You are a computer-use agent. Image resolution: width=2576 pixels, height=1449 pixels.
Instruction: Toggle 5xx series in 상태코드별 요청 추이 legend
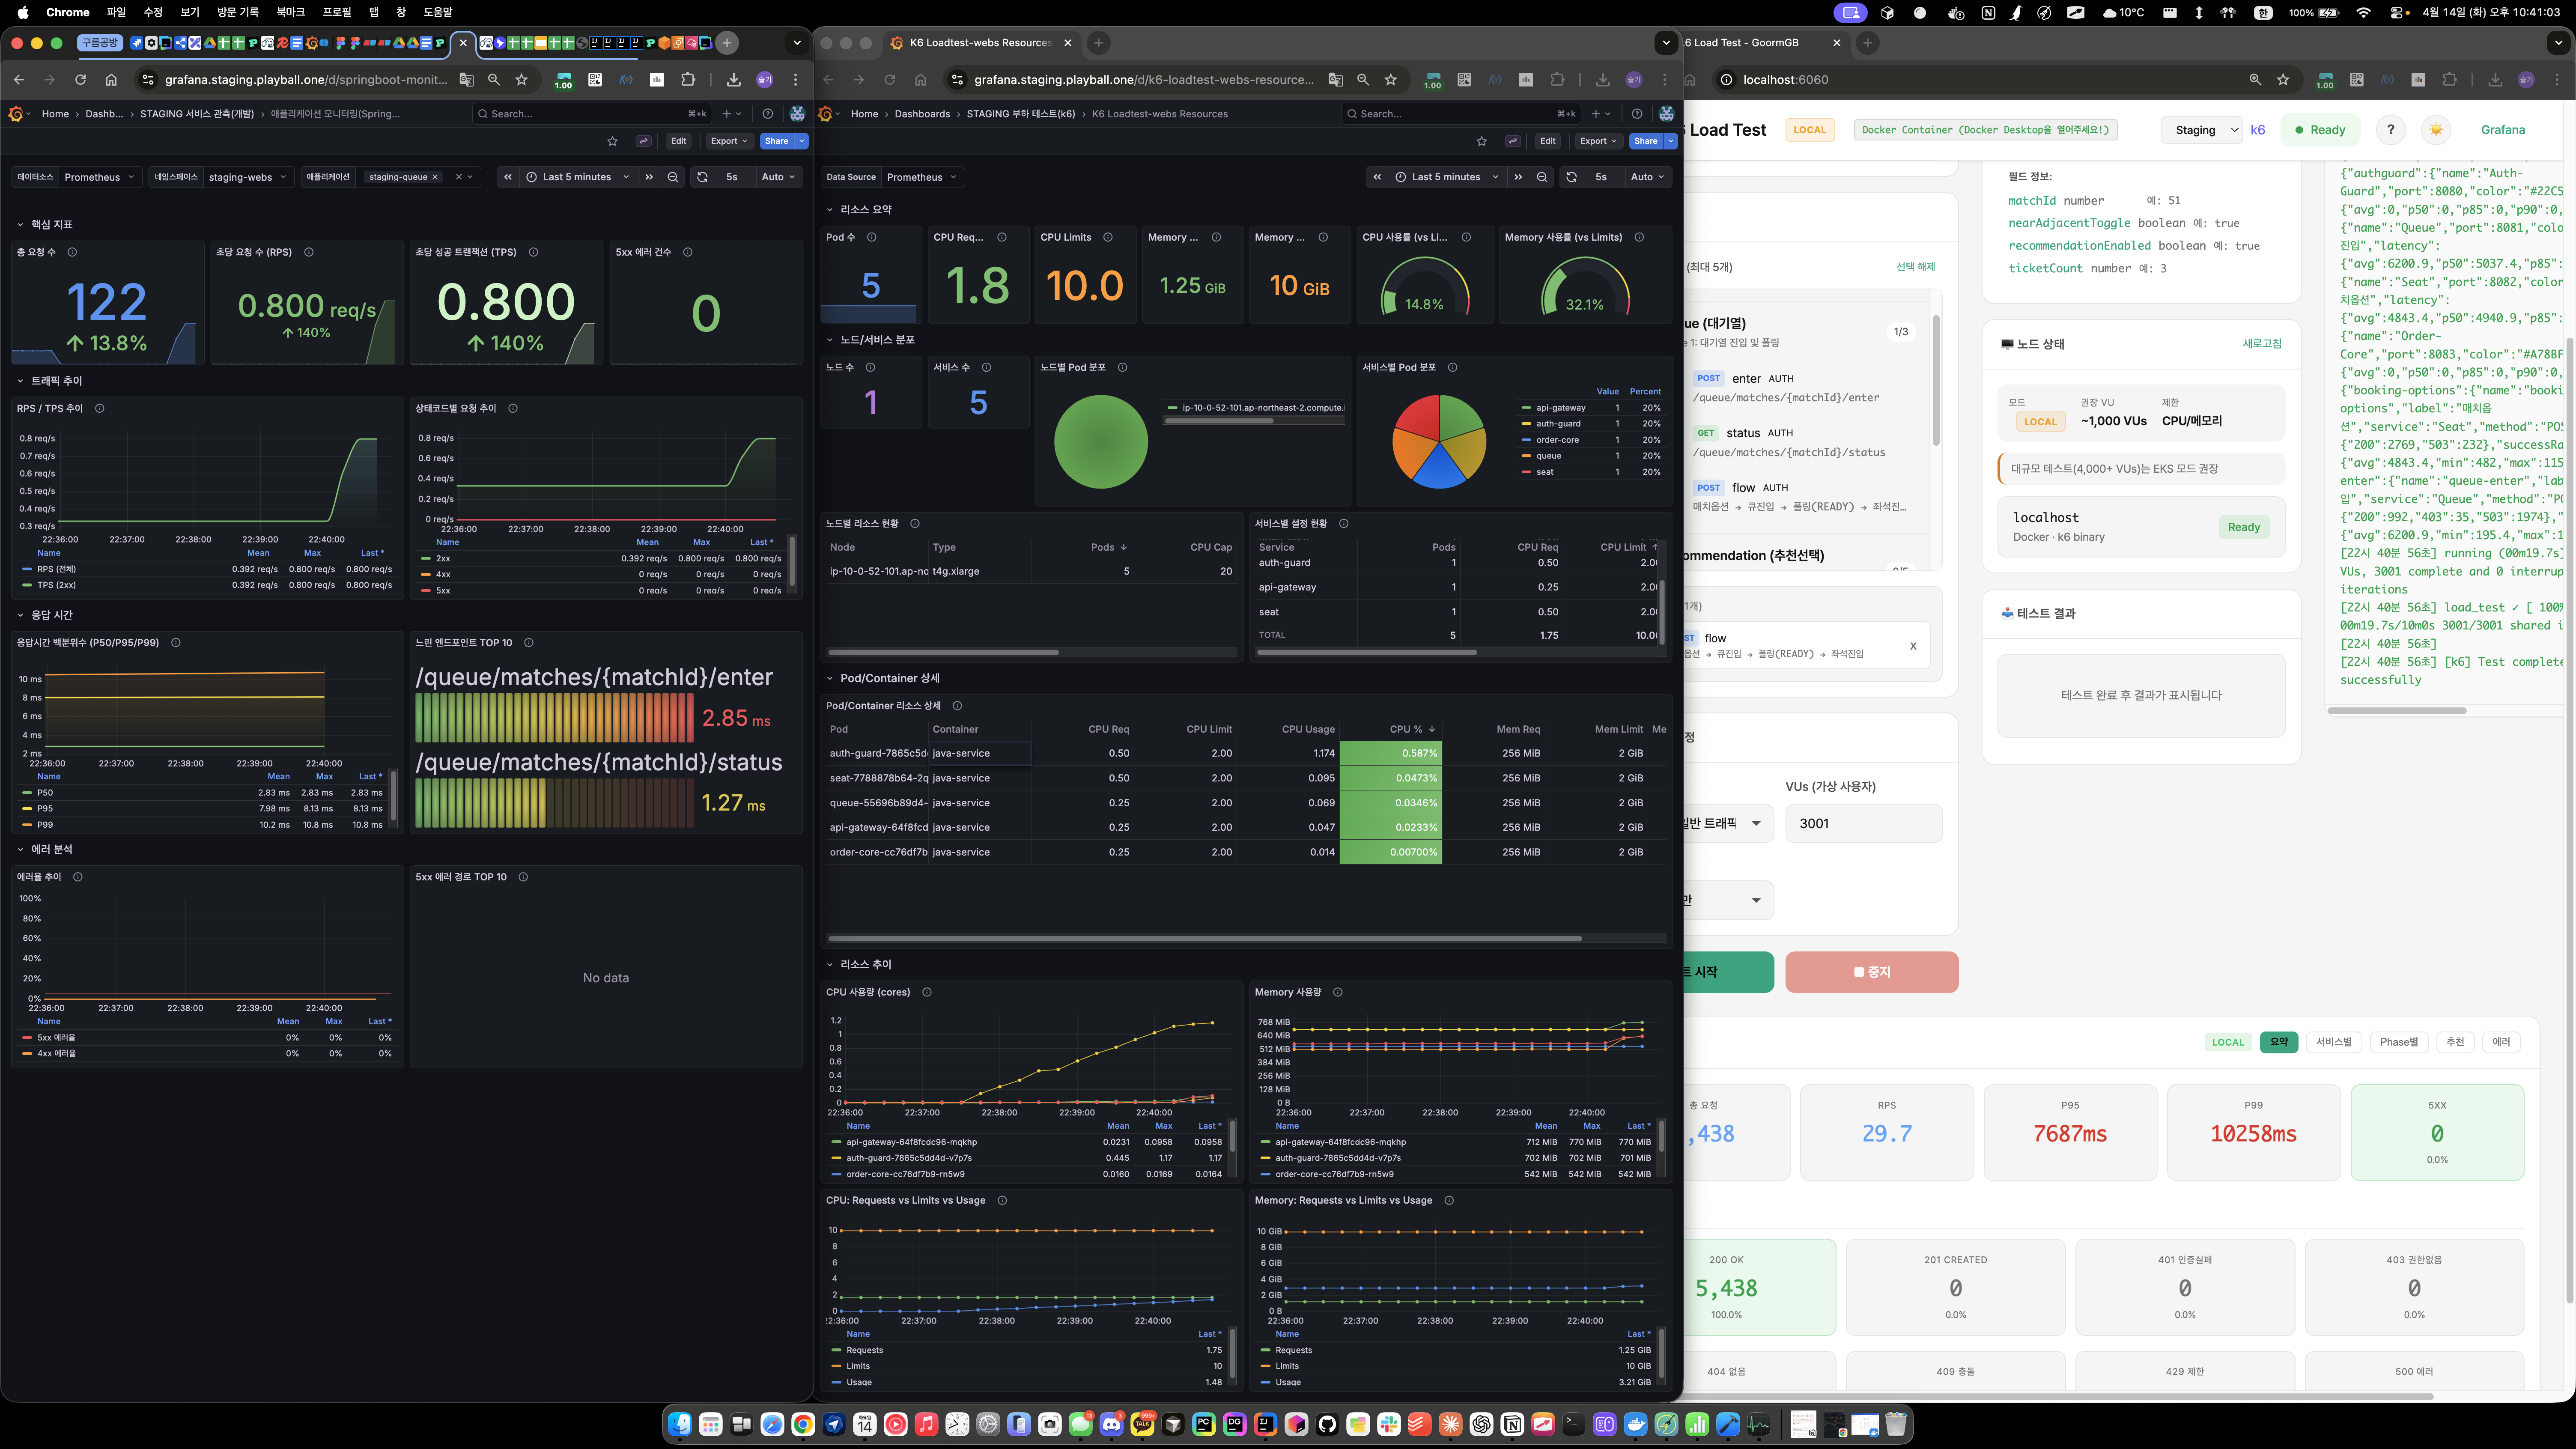[x=443, y=590]
